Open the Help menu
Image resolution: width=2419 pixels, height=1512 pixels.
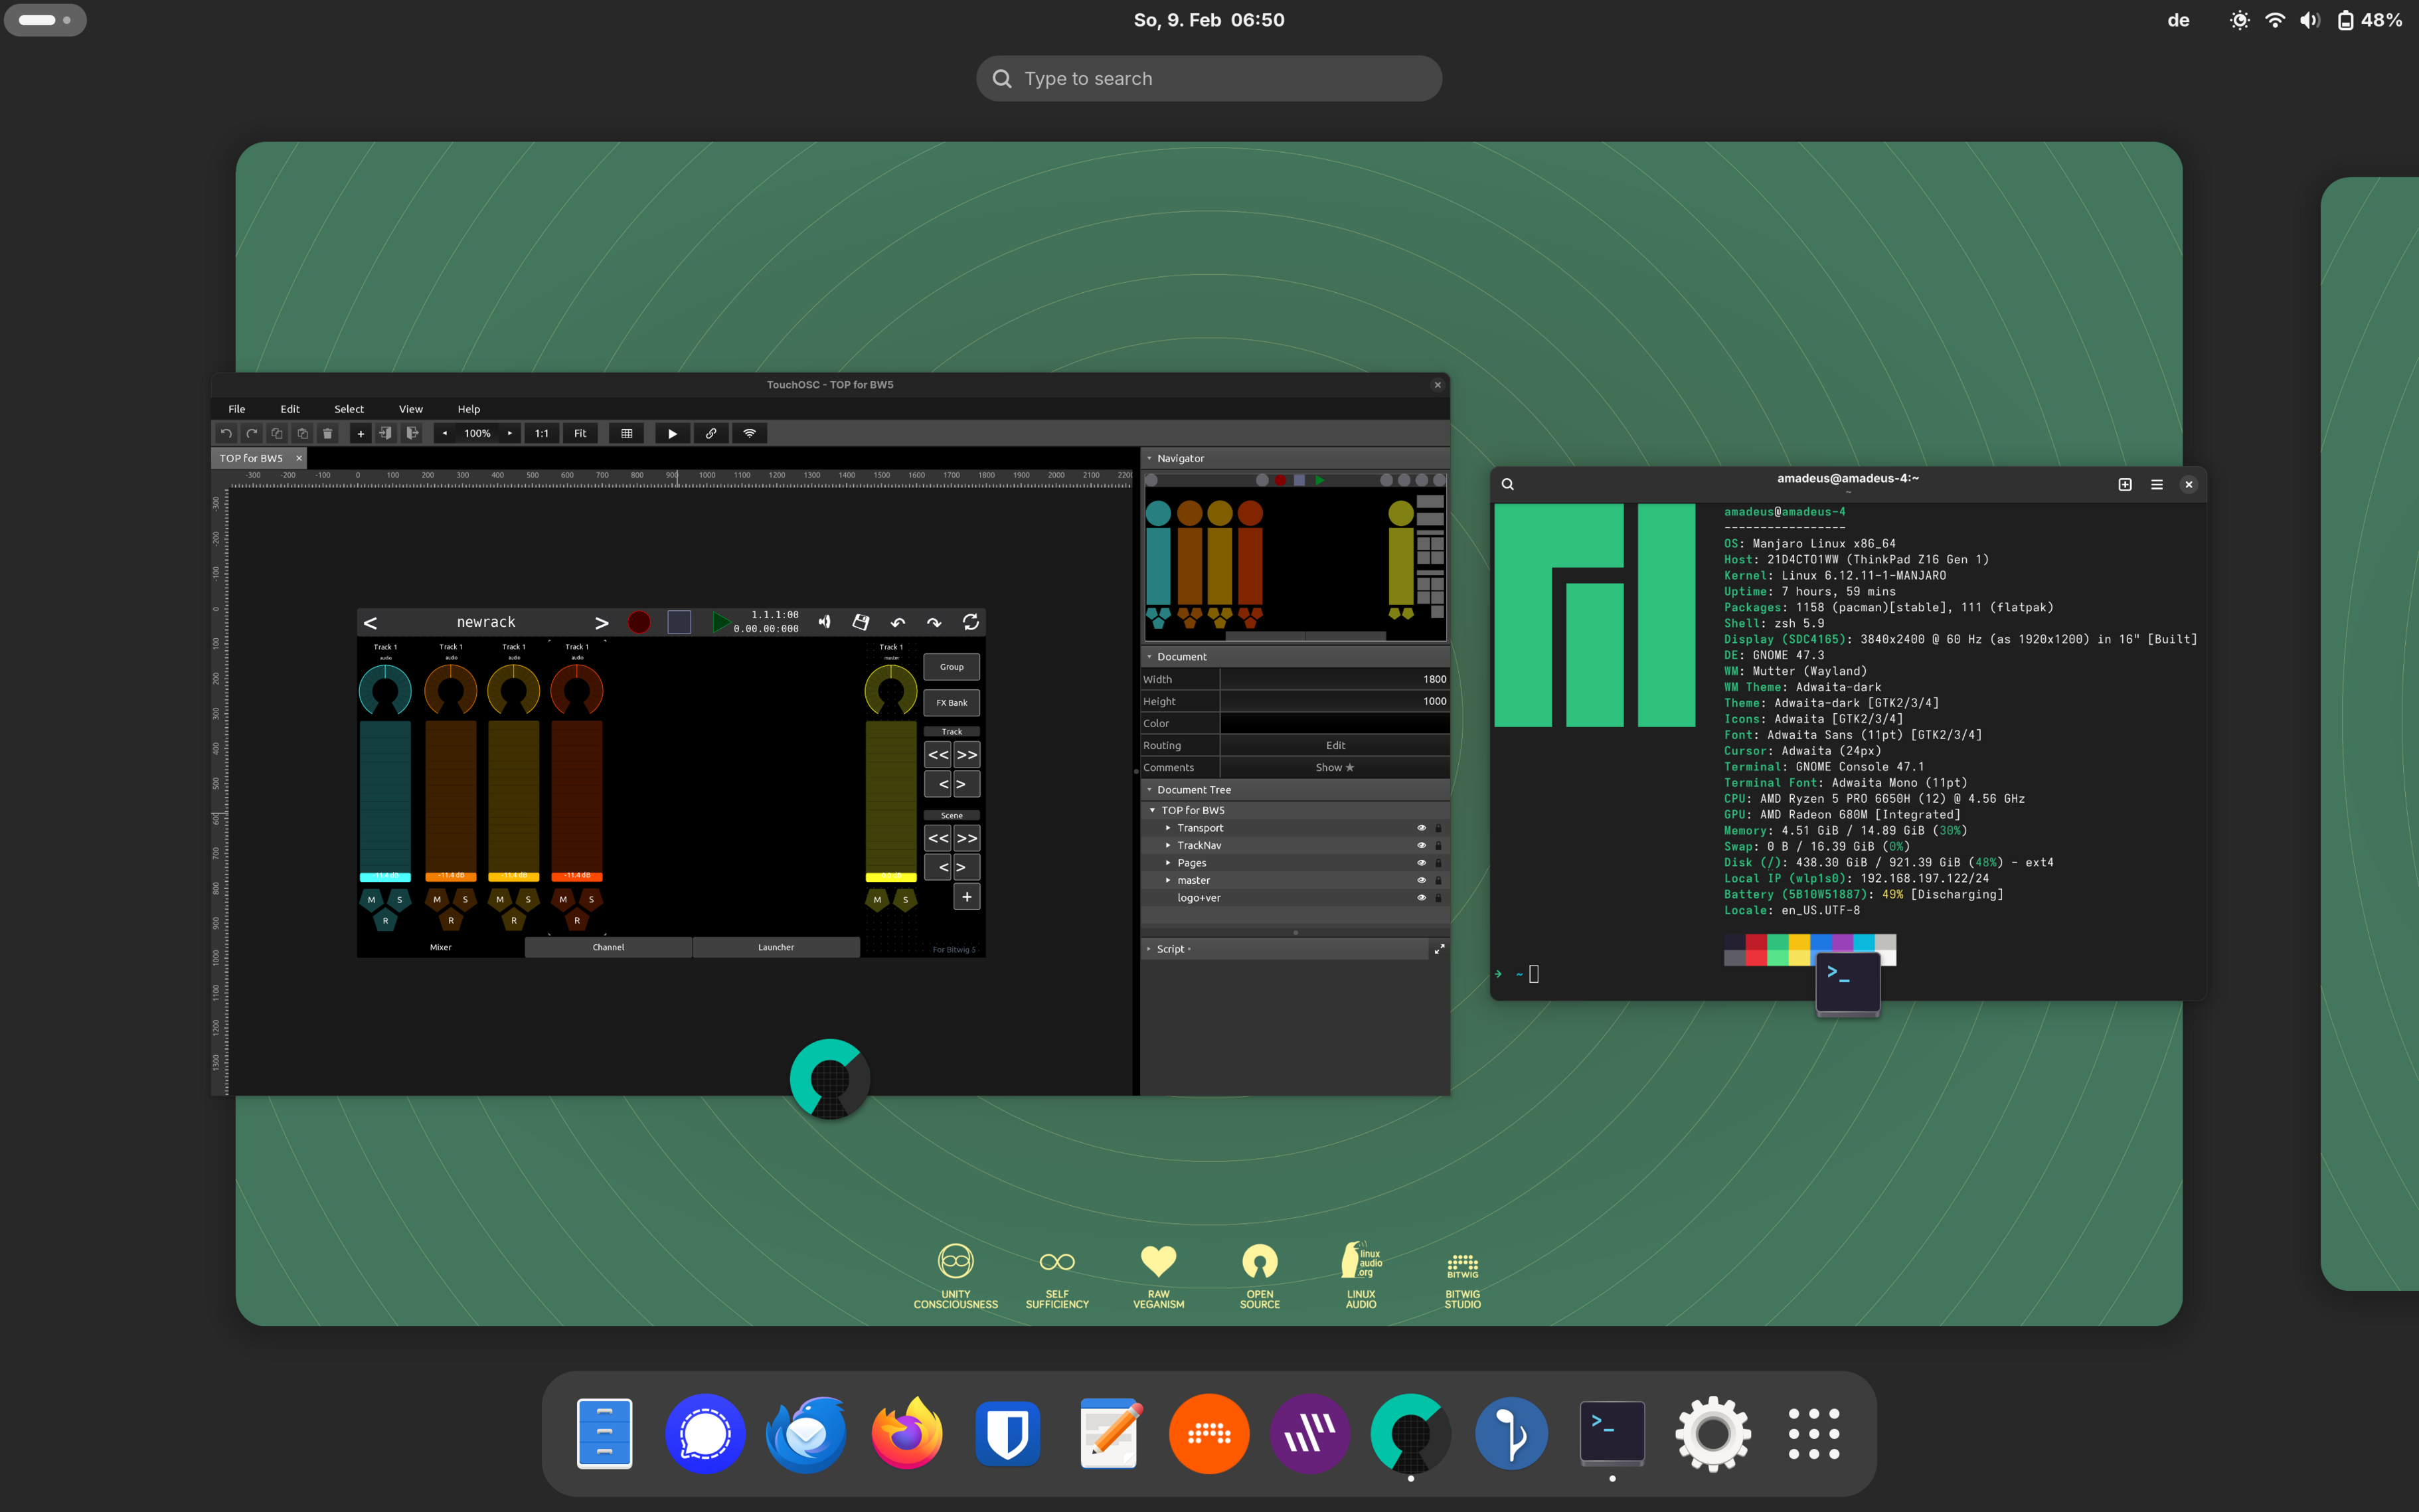(x=469, y=409)
